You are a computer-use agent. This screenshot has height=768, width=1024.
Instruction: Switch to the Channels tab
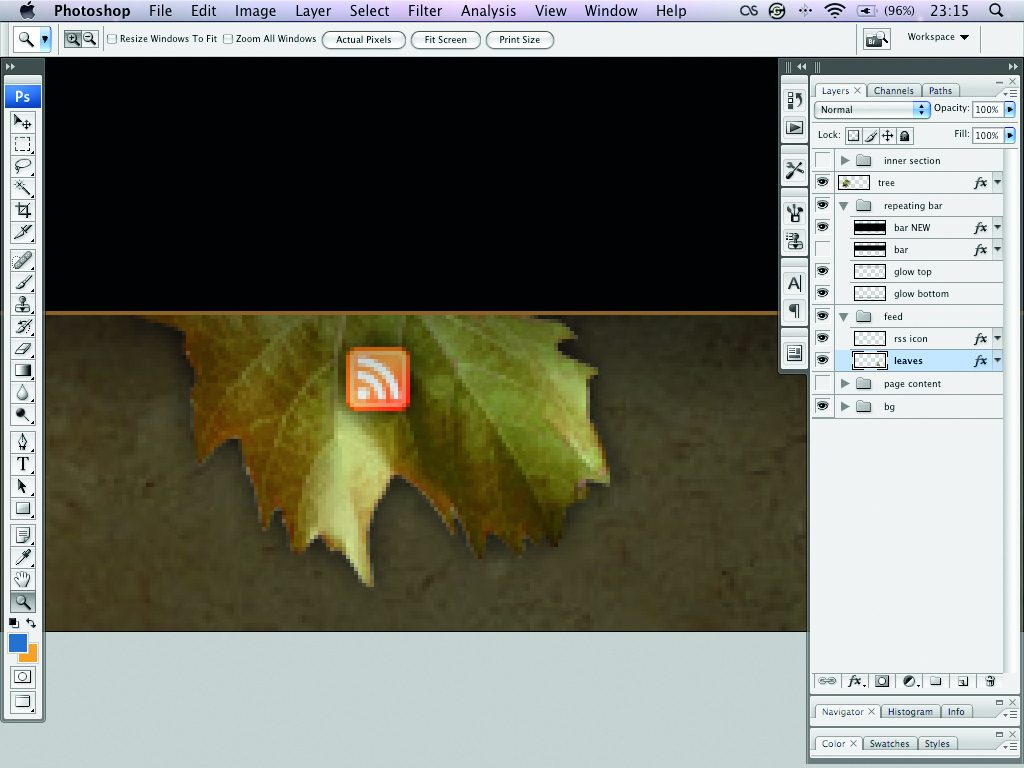[x=893, y=91]
